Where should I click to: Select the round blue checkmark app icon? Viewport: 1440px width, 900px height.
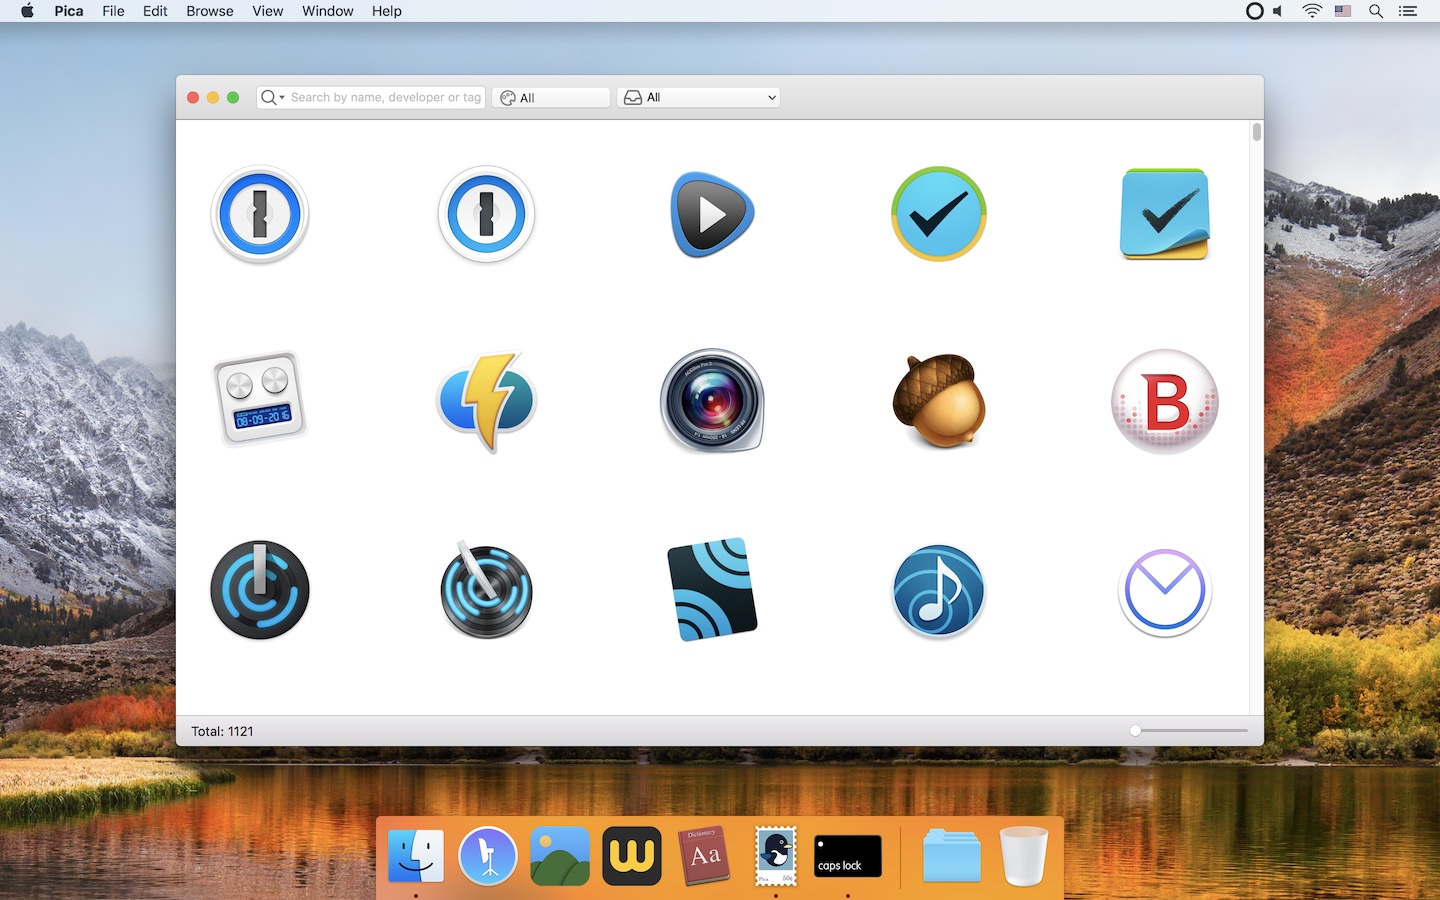point(939,214)
